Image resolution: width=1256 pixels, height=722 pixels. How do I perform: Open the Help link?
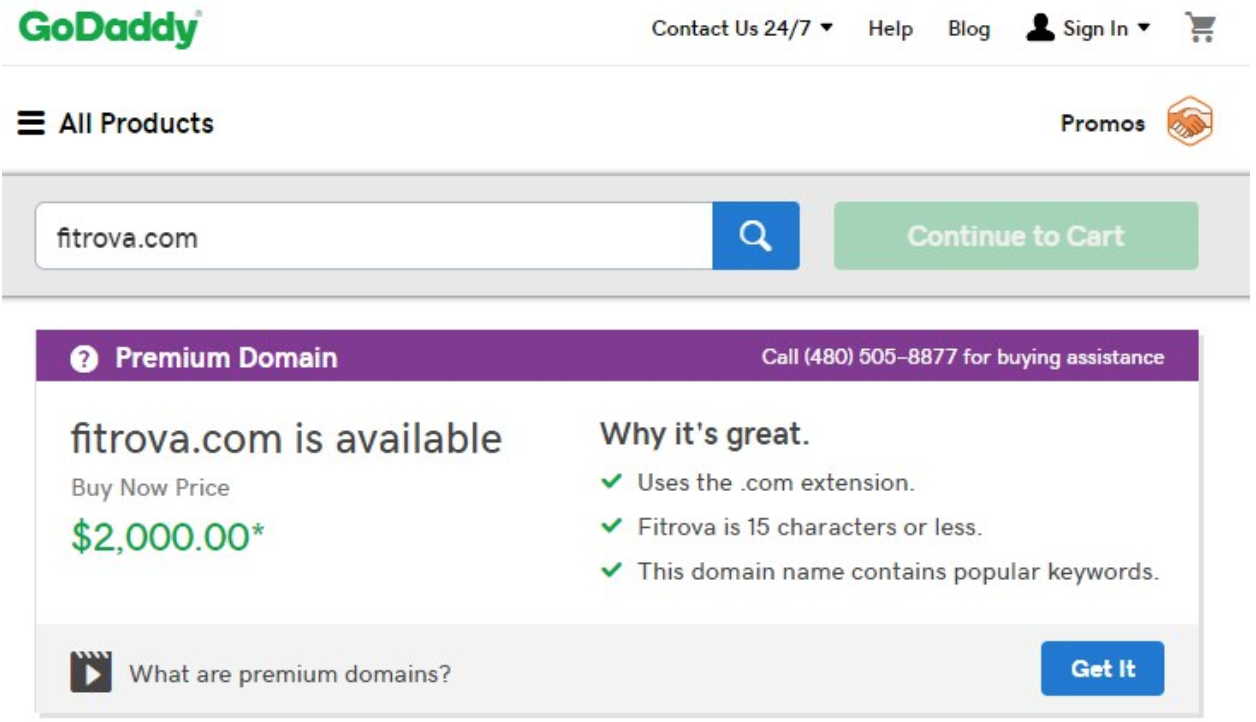(890, 29)
